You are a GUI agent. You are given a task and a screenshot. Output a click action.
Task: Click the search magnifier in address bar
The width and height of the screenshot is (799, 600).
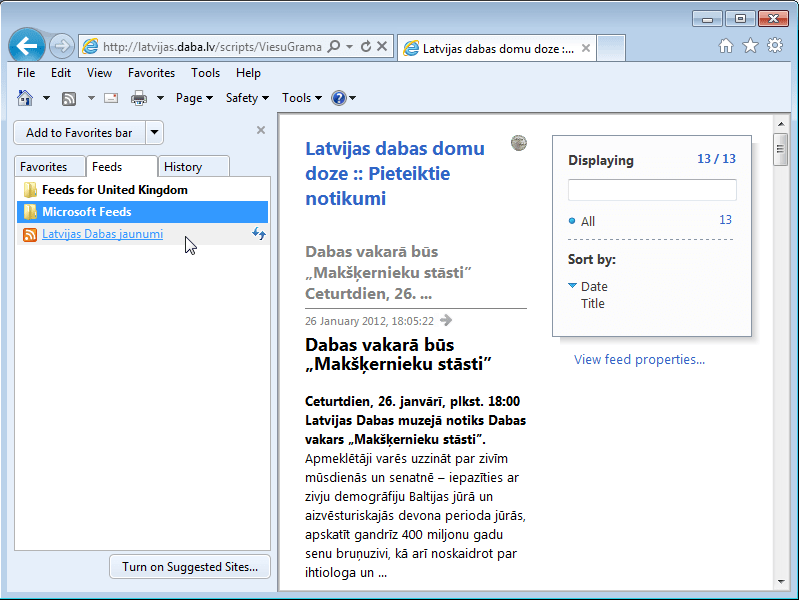click(x=334, y=46)
